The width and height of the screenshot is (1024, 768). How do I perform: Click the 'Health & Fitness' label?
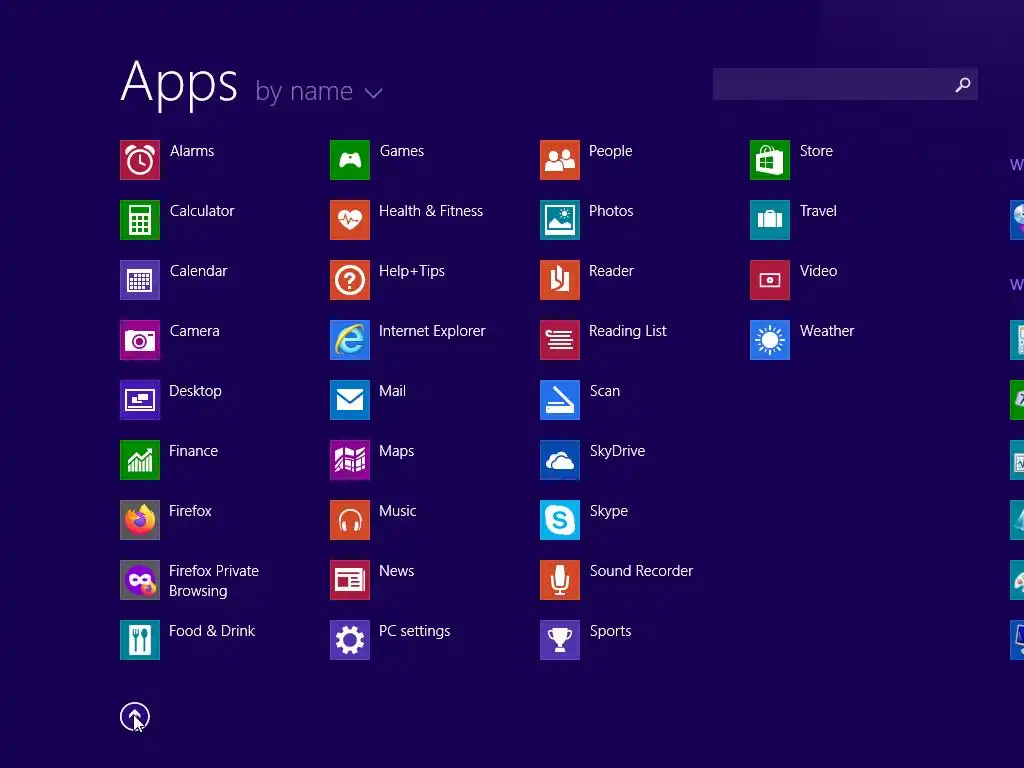point(431,211)
